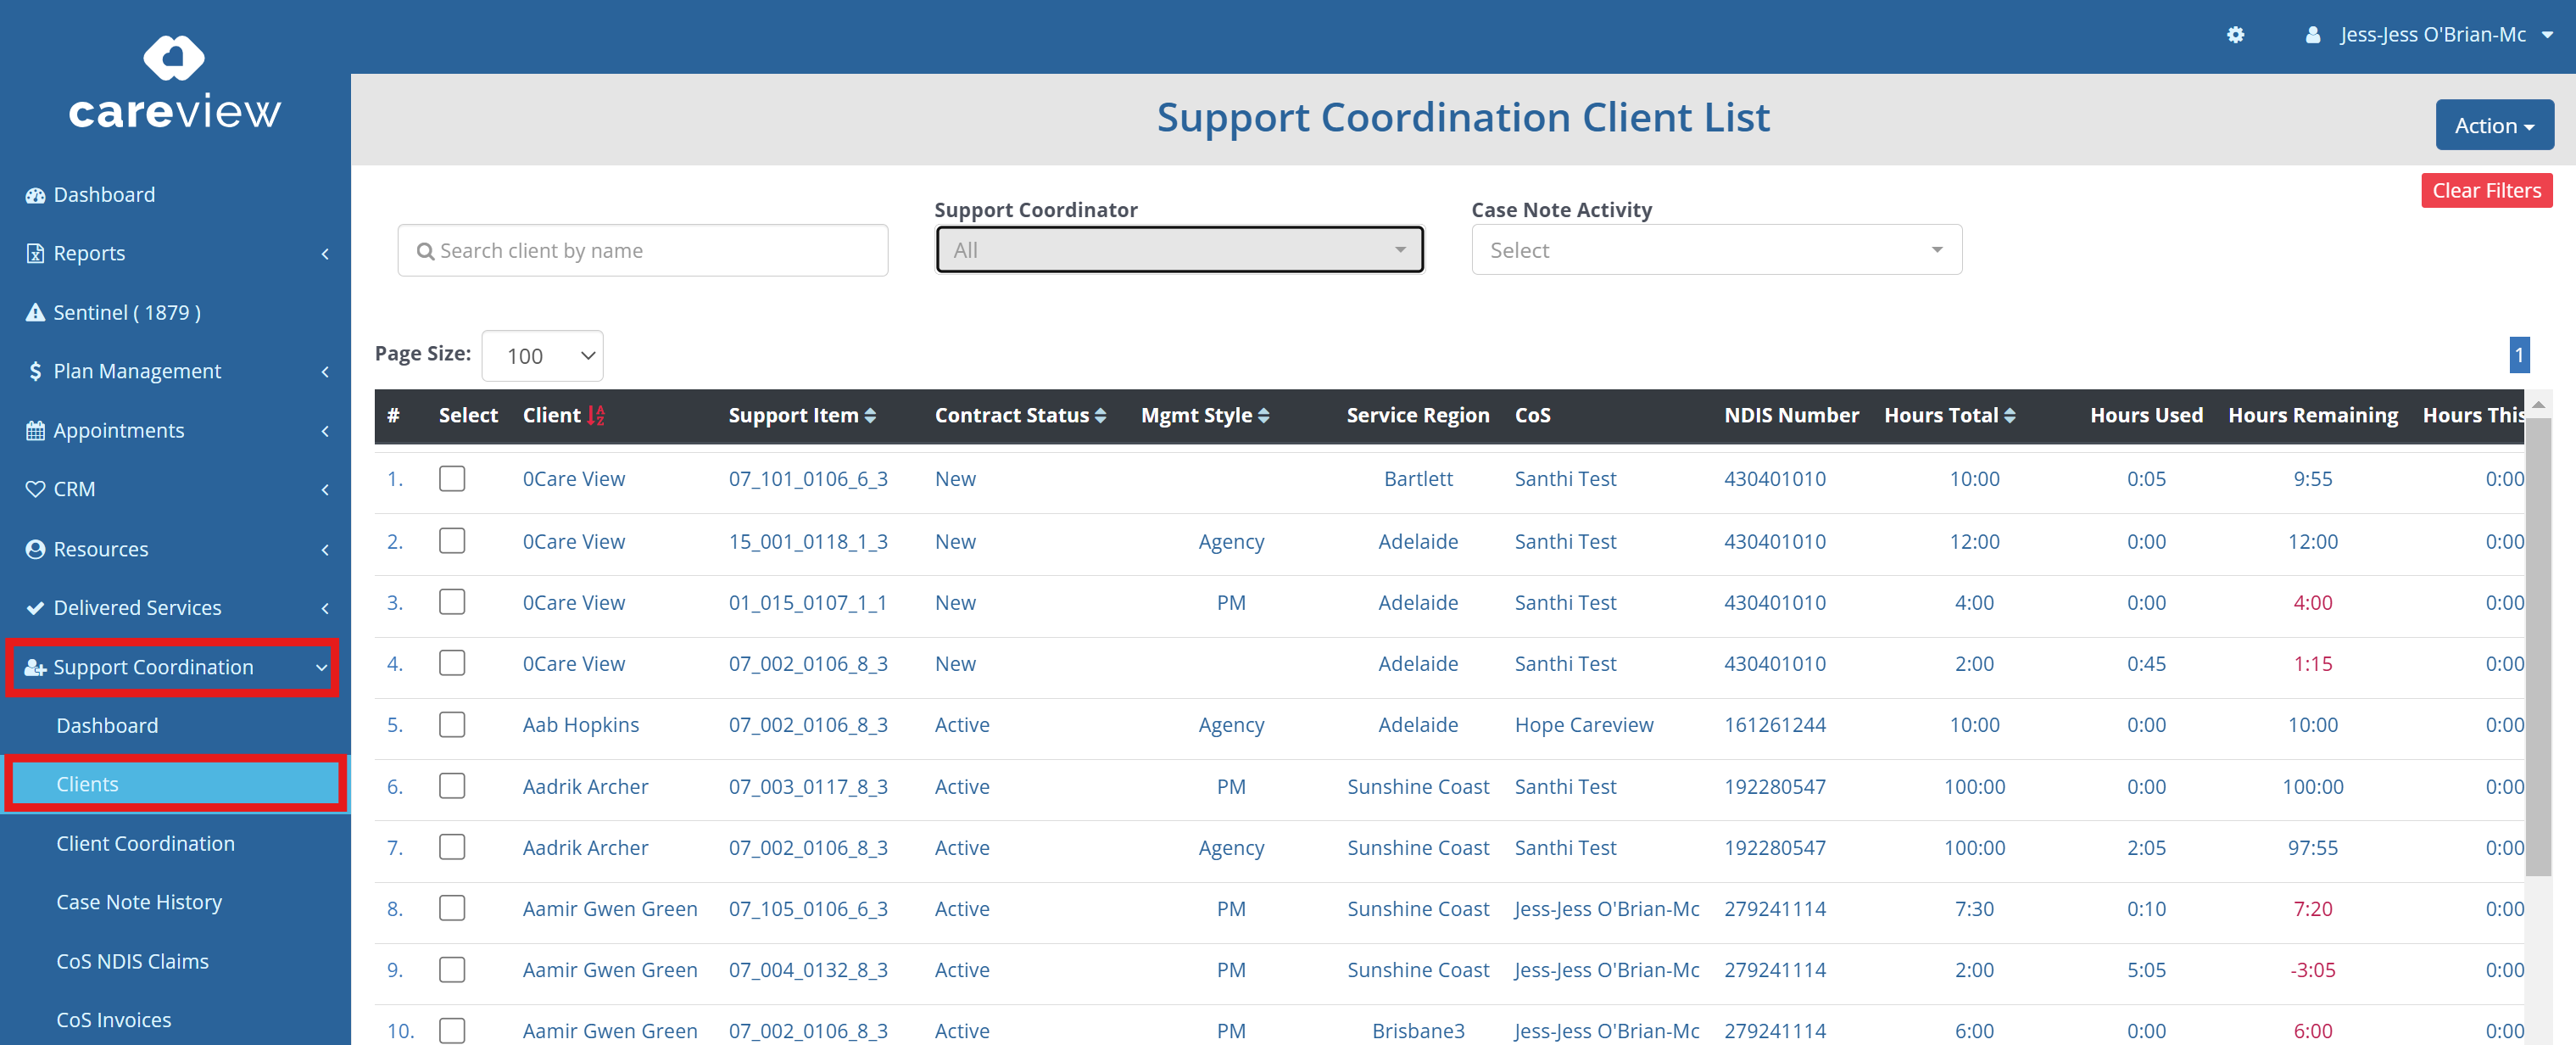Click the CRM heart icon
The width and height of the screenshot is (2576, 1045).
[x=35, y=489]
